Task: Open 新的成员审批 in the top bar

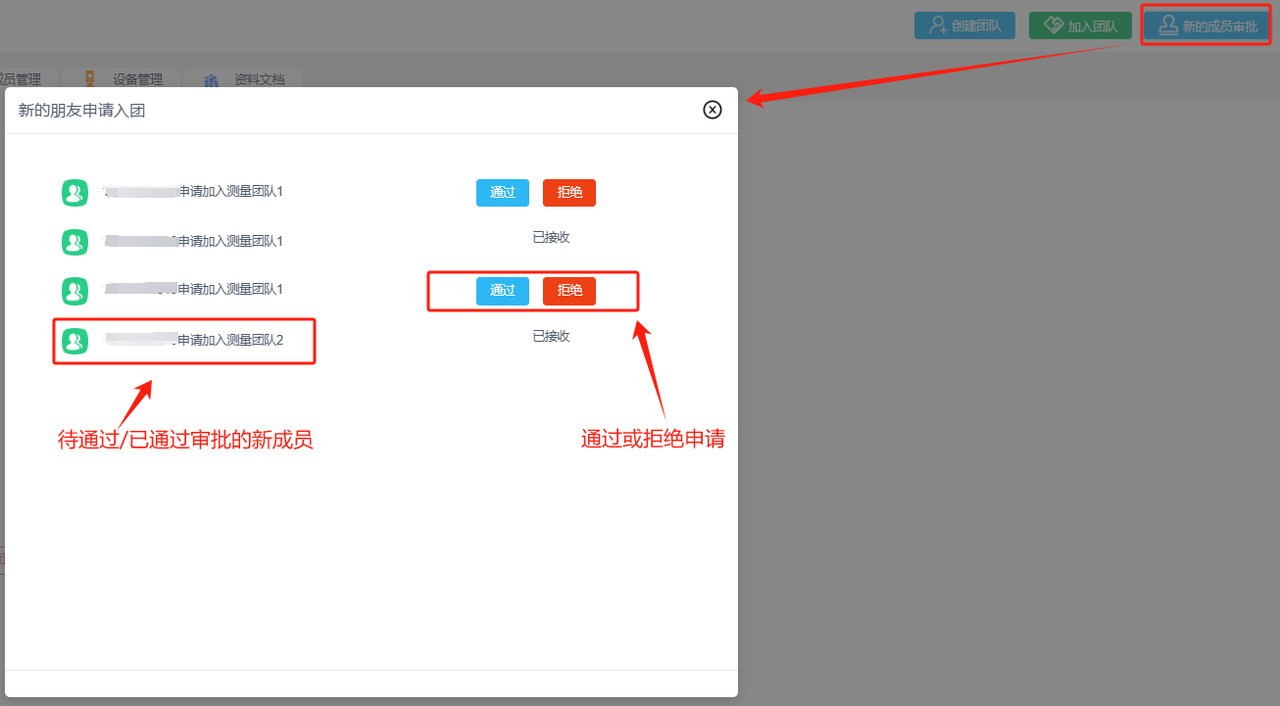Action: 1207,26
